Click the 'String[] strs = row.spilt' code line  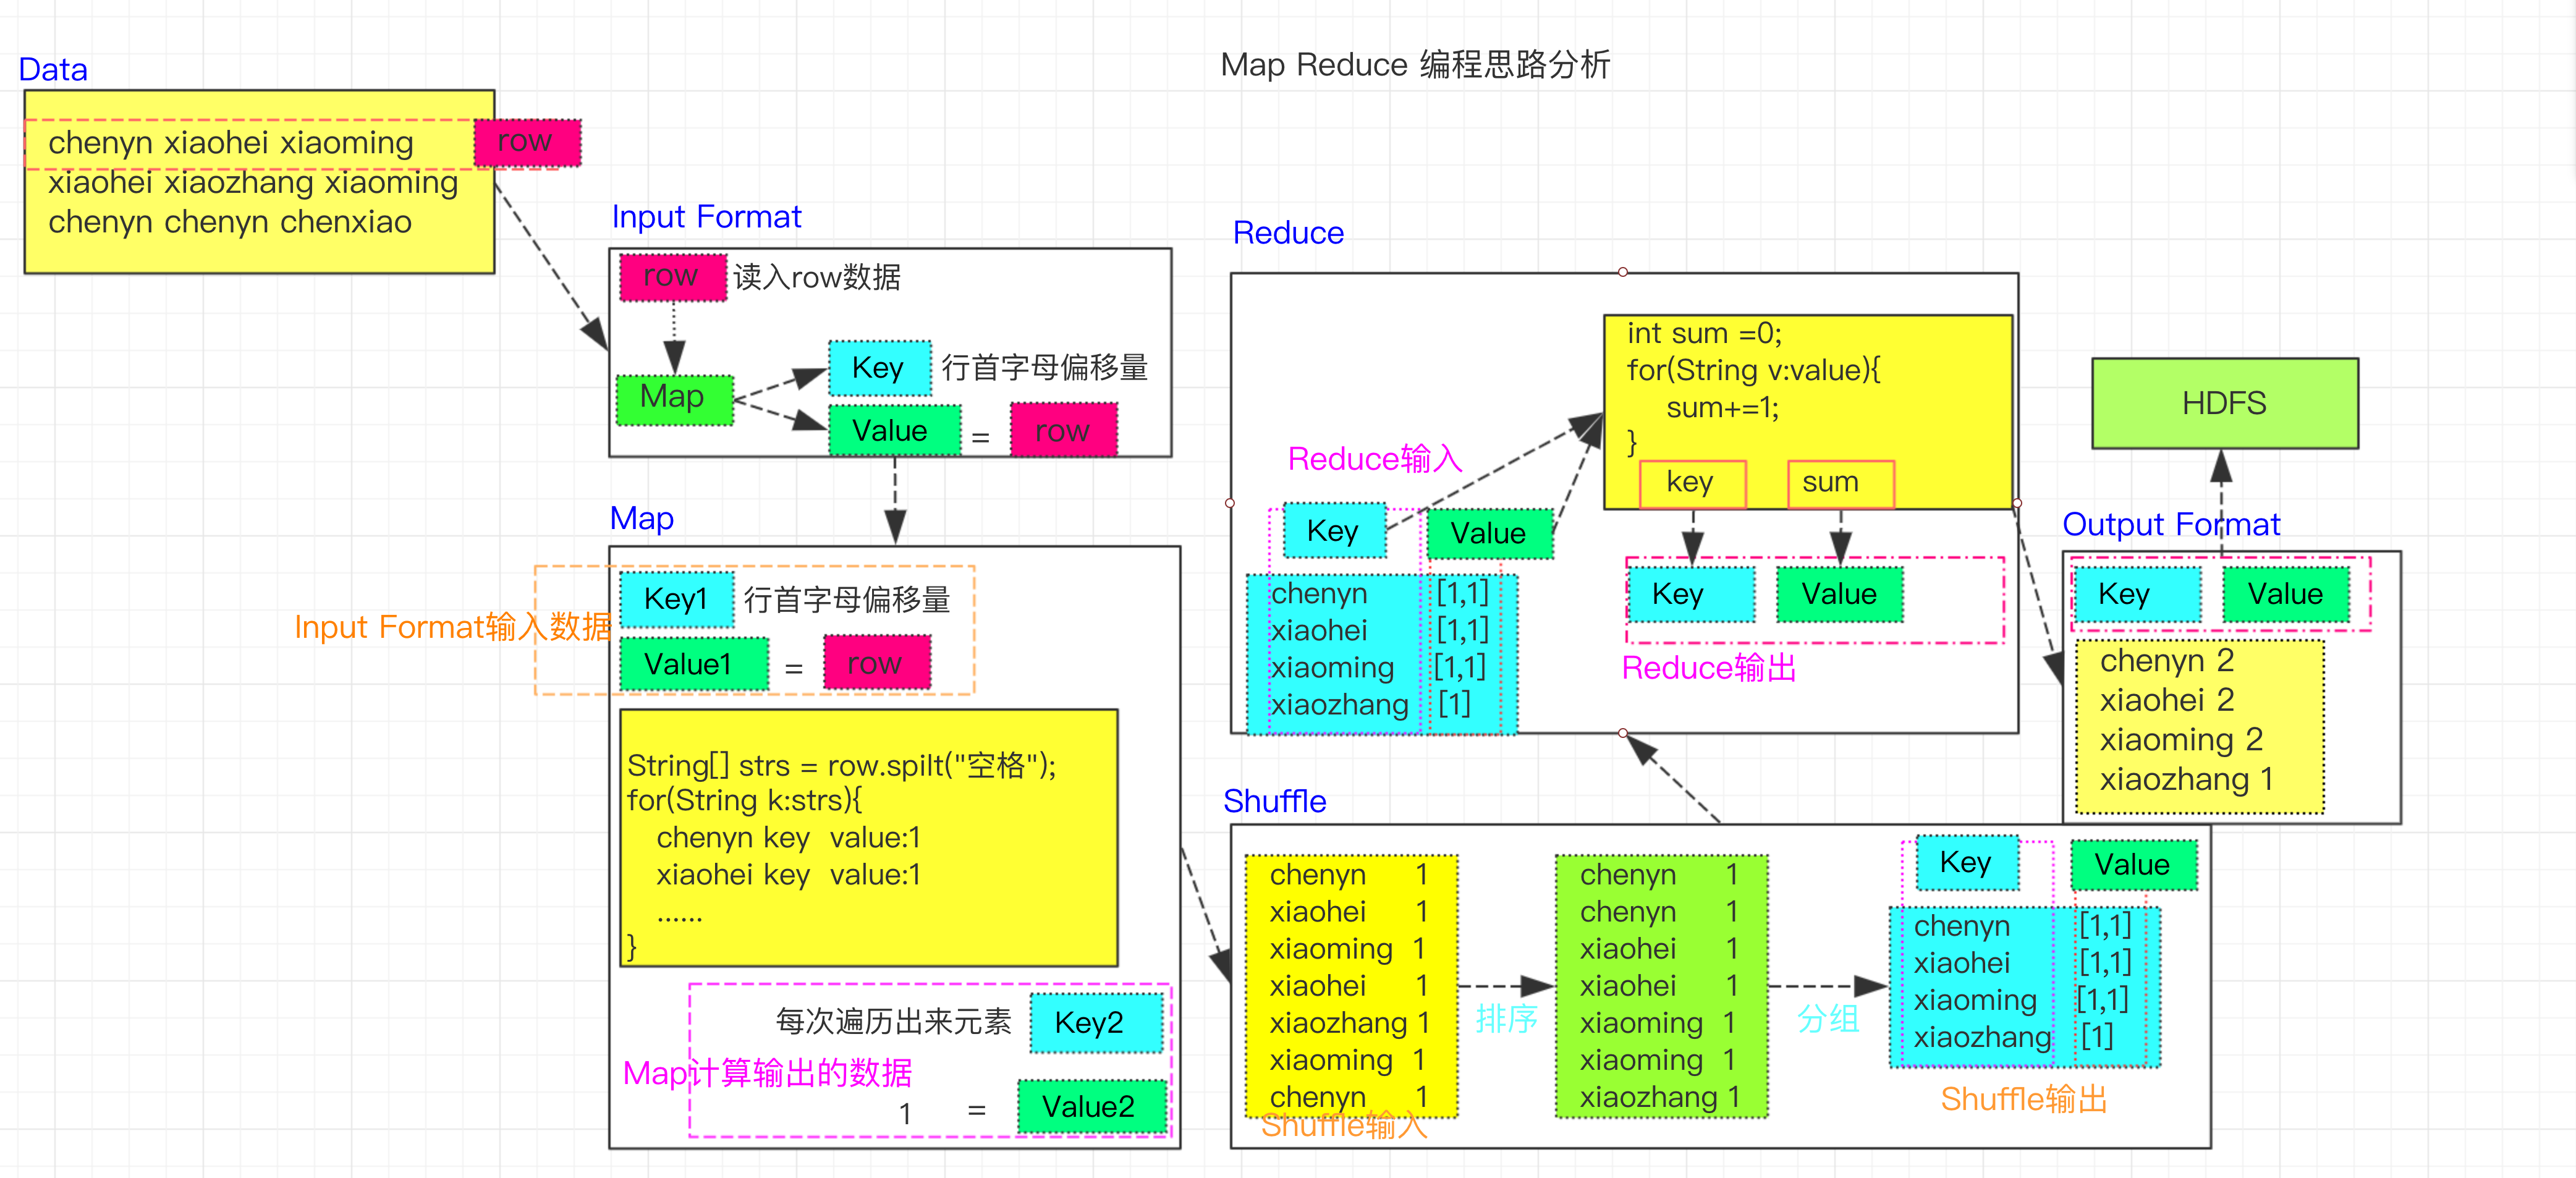(841, 766)
